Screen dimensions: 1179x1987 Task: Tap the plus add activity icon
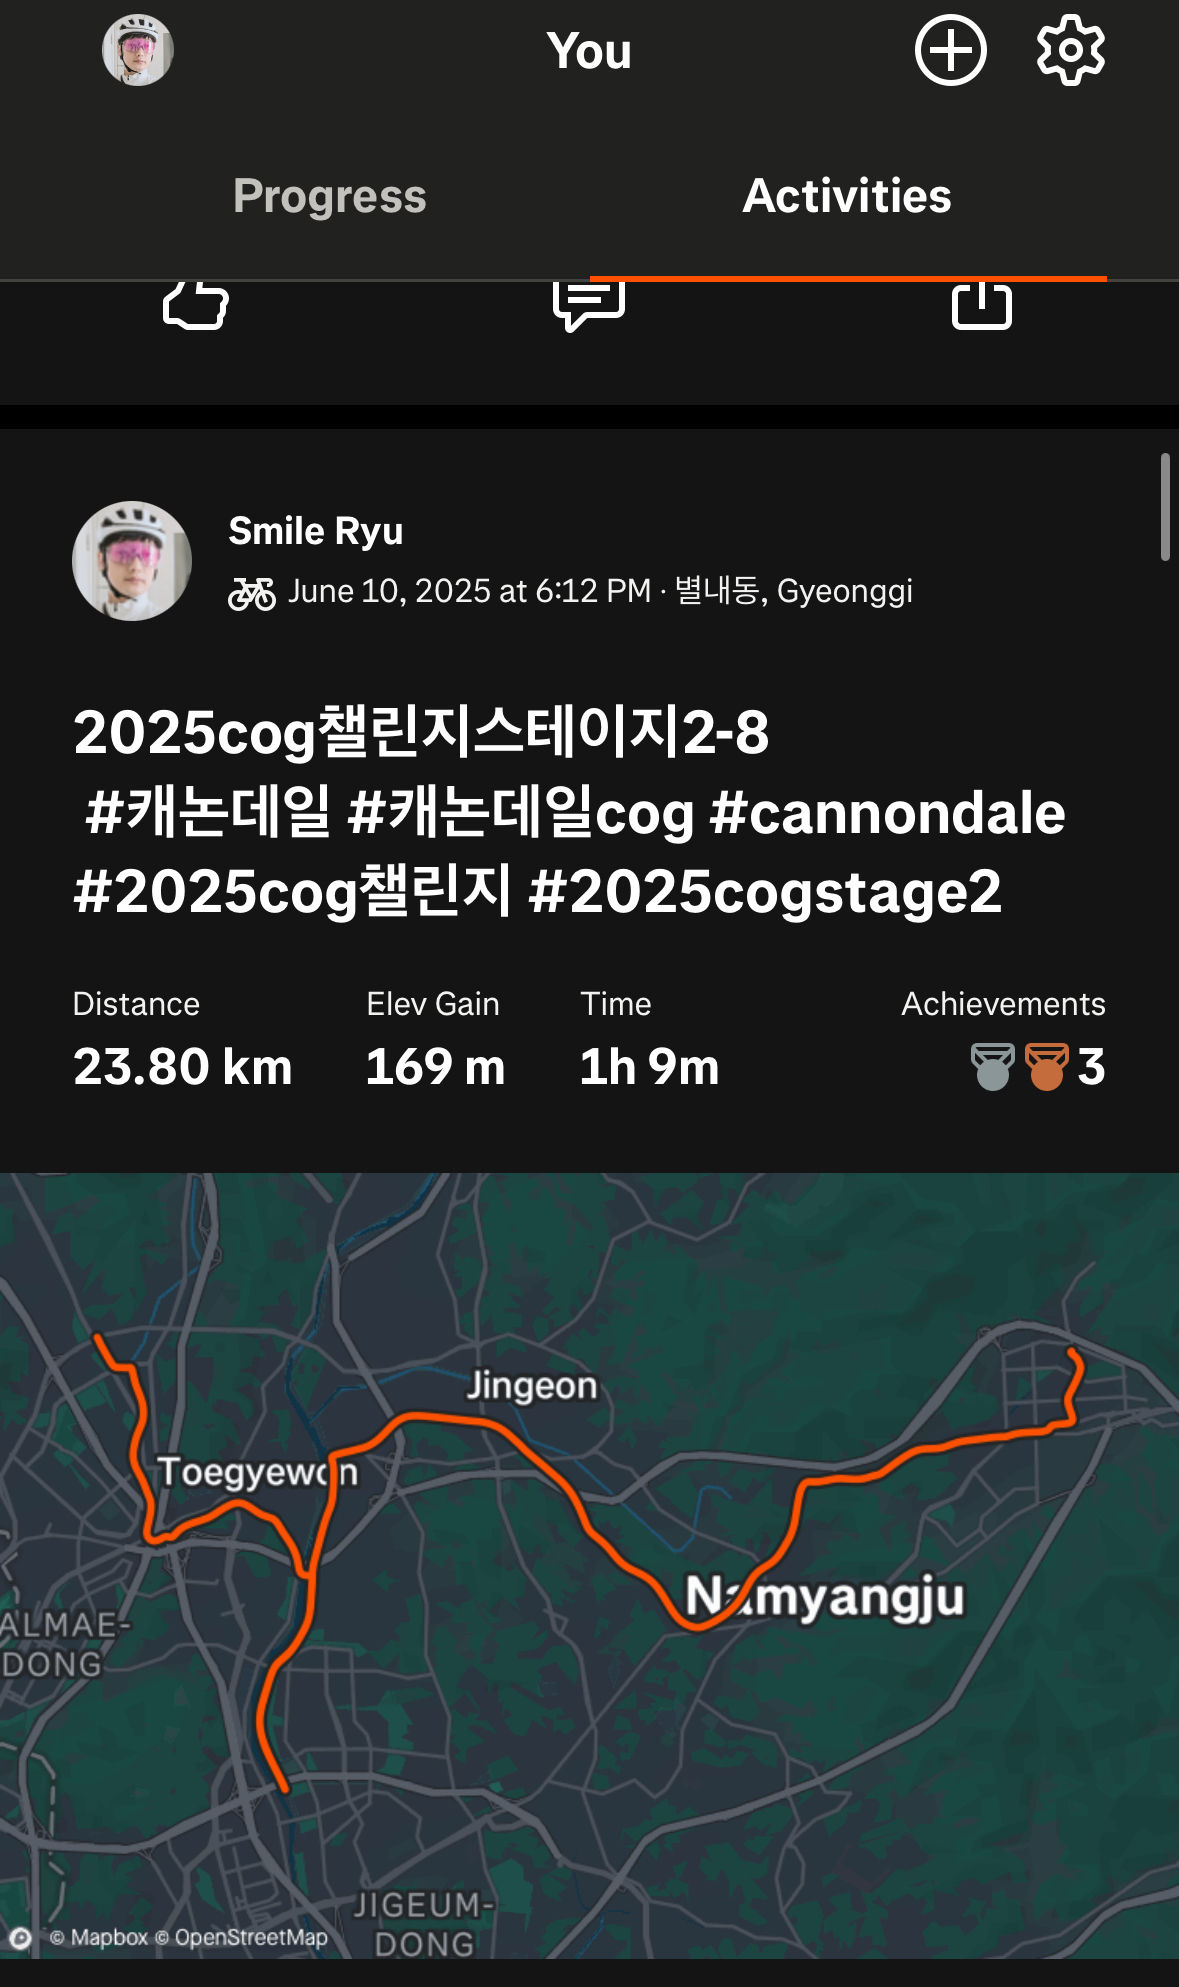pyautogui.click(x=950, y=50)
